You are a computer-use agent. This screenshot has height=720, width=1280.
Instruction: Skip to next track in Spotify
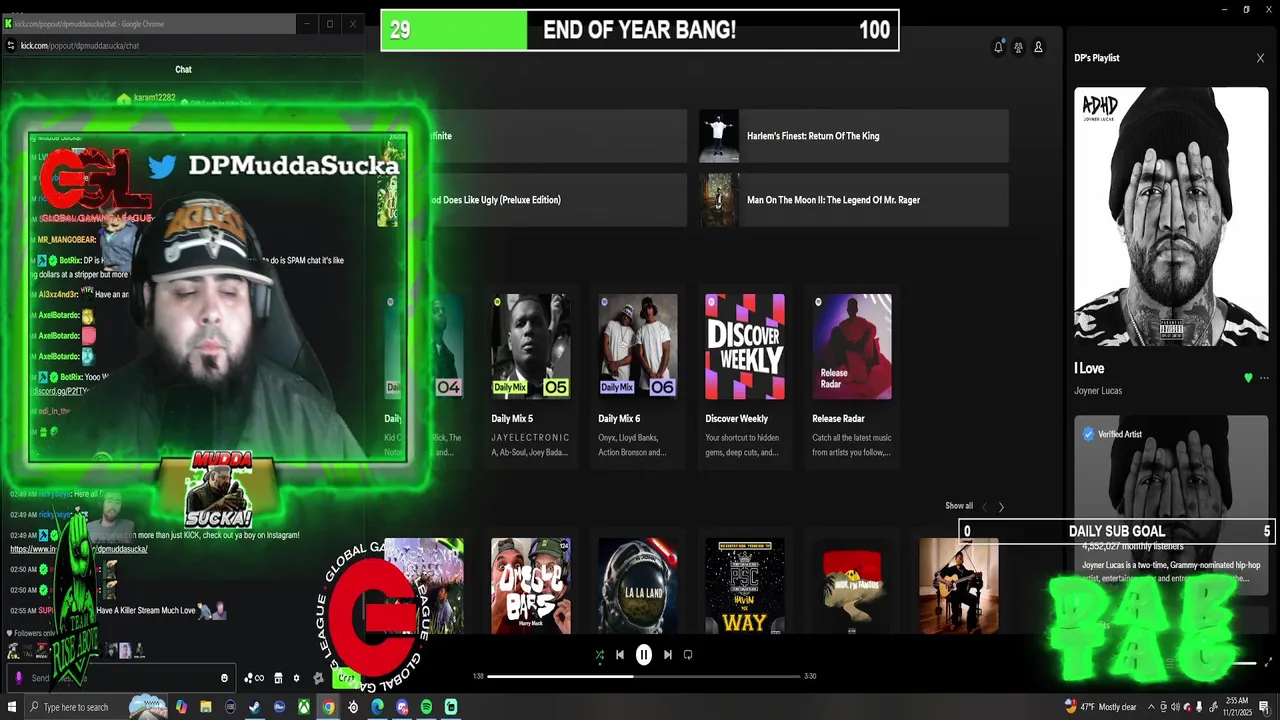(668, 655)
